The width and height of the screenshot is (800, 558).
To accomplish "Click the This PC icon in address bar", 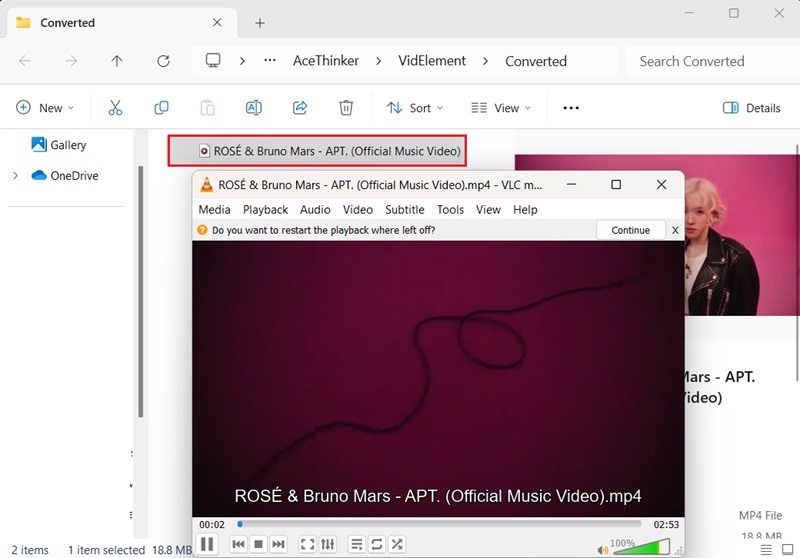I will coord(213,61).
